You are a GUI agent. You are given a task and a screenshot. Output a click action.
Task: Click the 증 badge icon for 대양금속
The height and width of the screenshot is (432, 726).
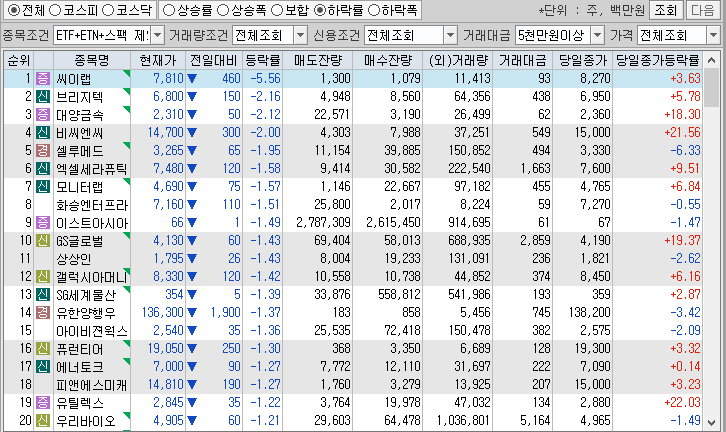click(x=43, y=115)
